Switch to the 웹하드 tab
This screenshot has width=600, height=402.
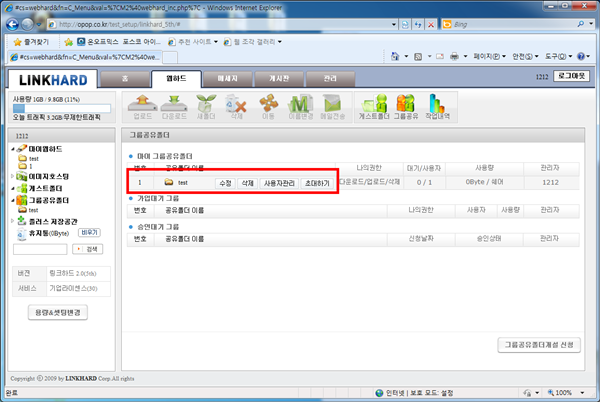pyautogui.click(x=176, y=79)
